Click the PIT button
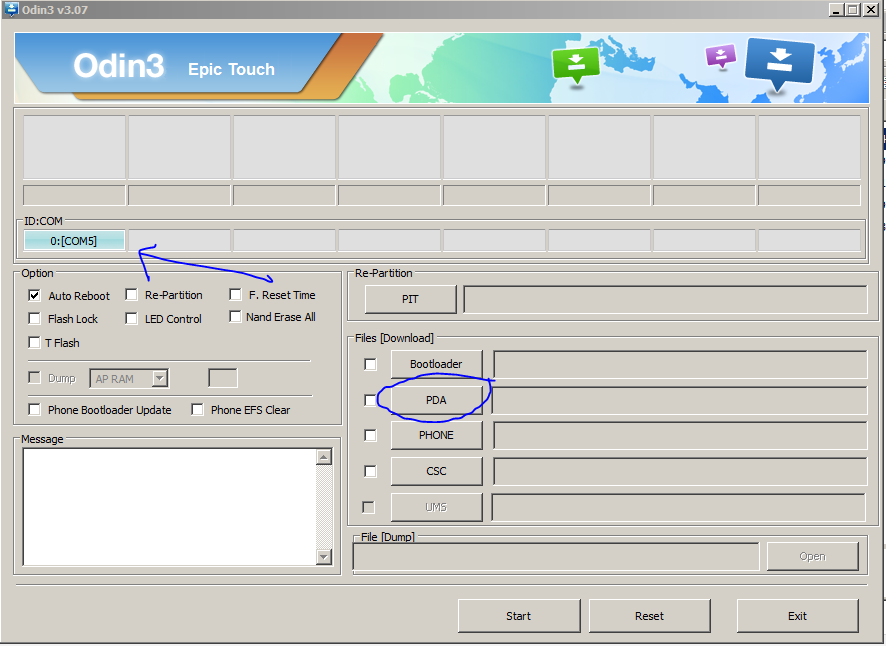 click(x=410, y=299)
